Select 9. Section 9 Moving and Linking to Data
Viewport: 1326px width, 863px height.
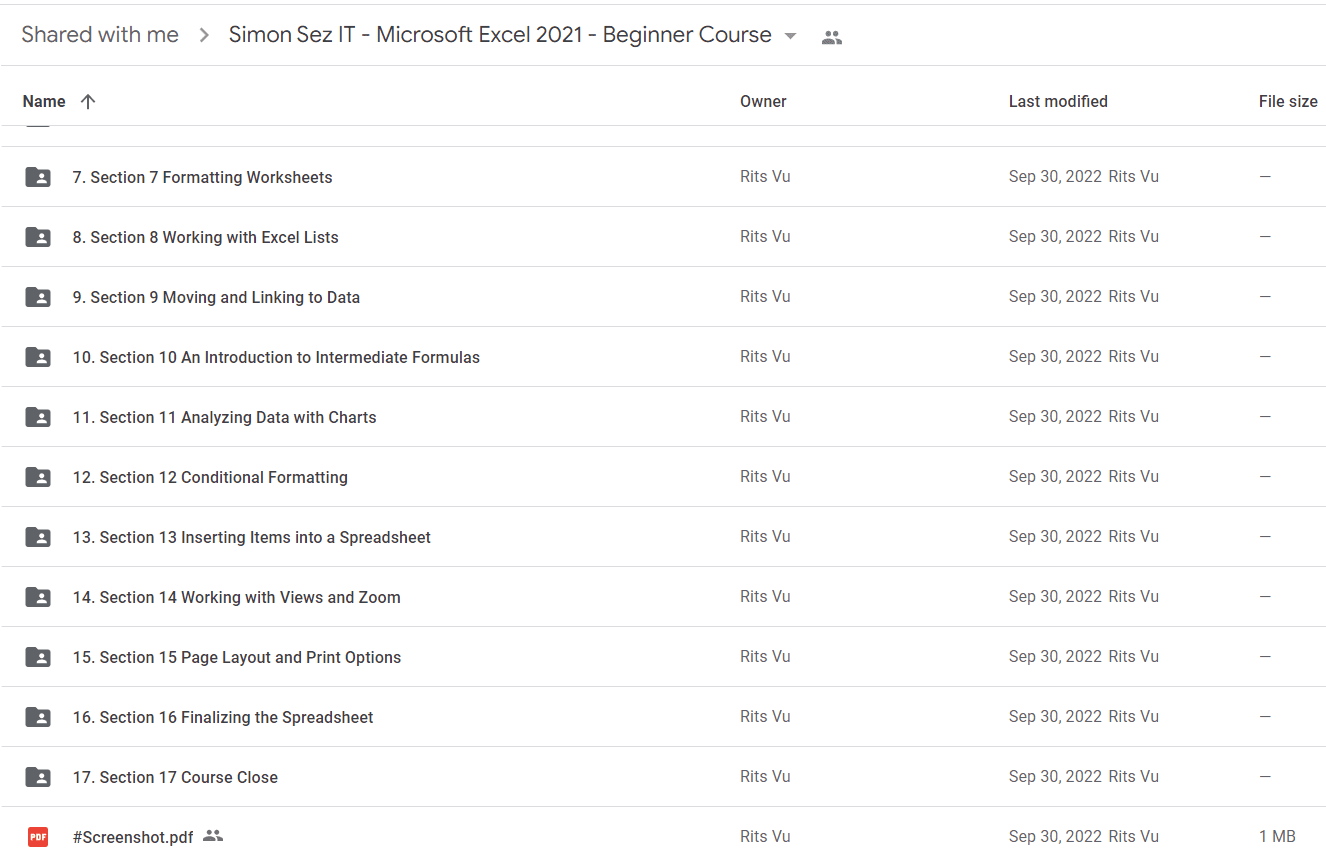coord(216,297)
